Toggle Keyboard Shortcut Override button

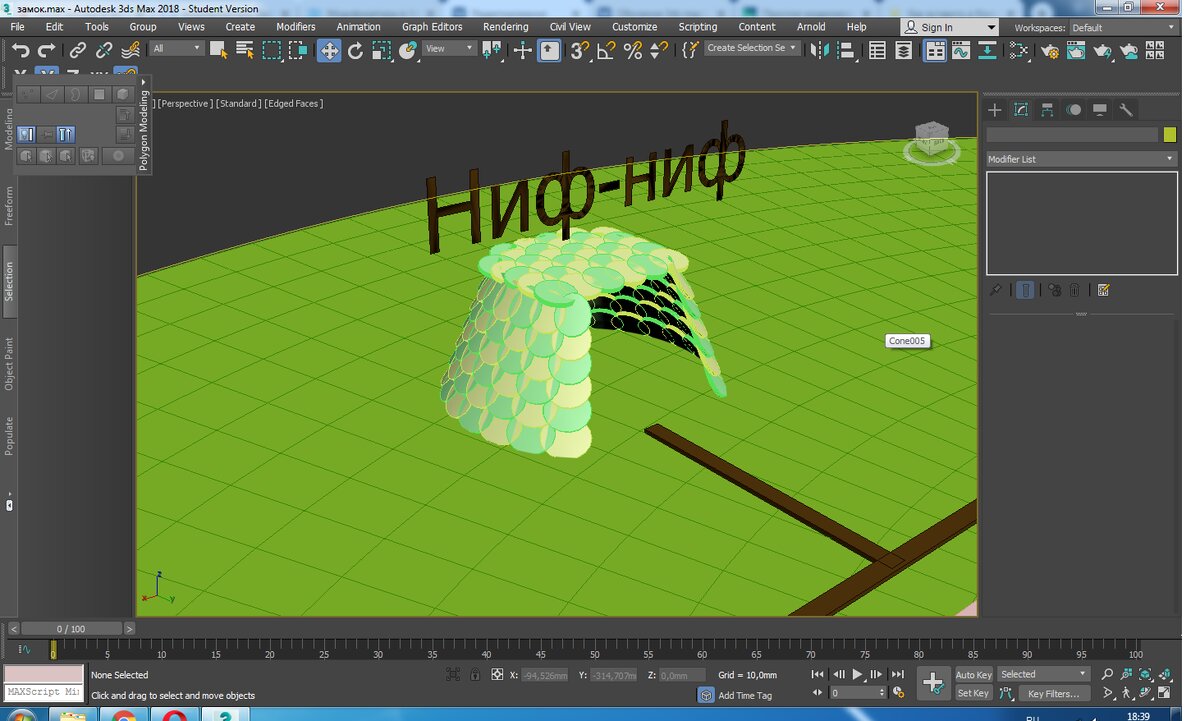550,50
